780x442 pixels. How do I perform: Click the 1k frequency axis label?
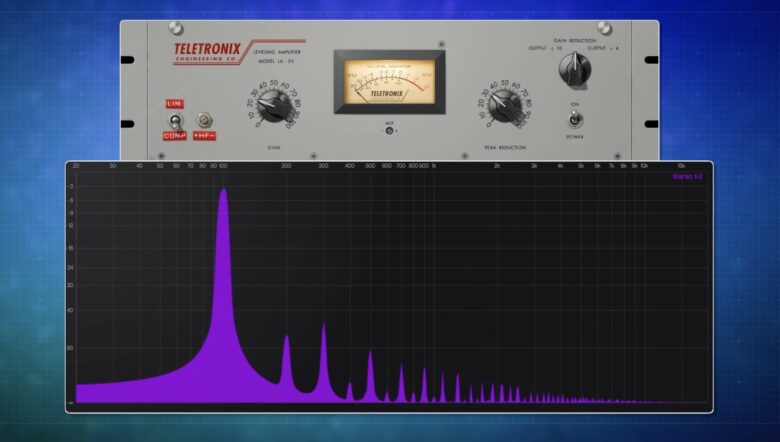433,166
